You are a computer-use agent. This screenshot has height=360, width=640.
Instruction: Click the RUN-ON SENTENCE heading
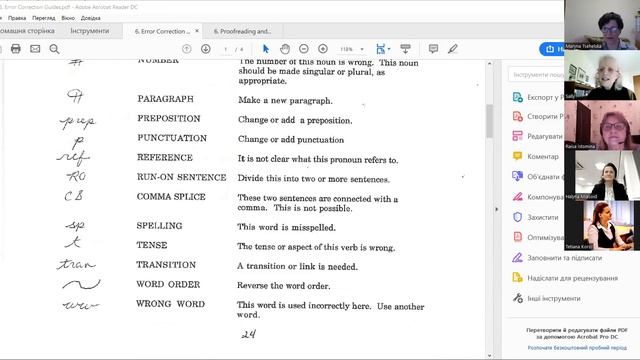coord(181,178)
